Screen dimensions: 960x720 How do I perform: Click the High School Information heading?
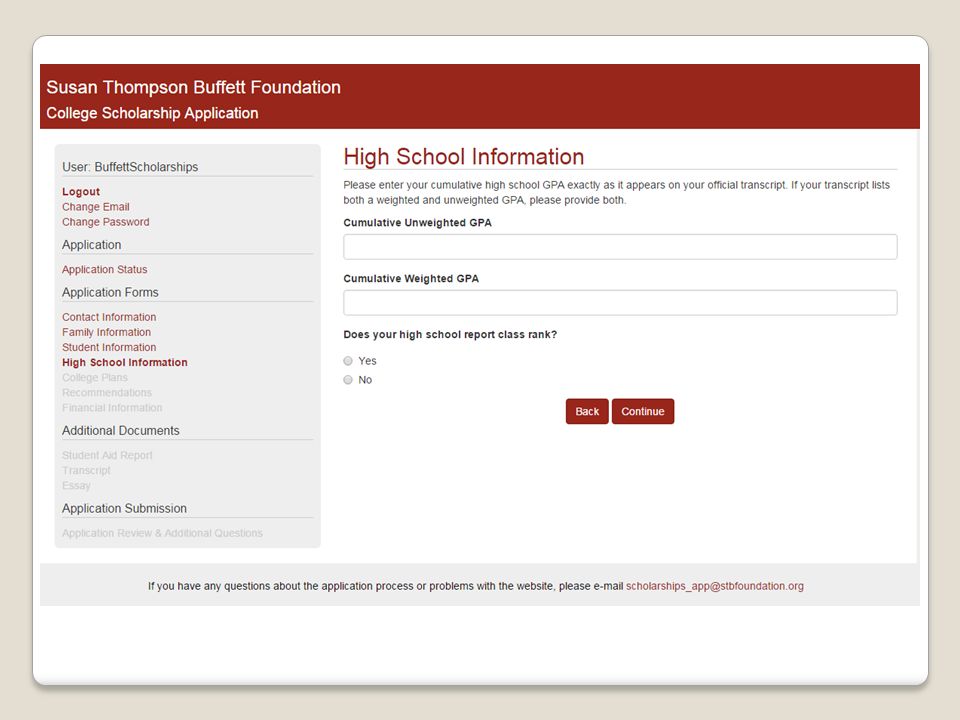pyautogui.click(x=463, y=157)
